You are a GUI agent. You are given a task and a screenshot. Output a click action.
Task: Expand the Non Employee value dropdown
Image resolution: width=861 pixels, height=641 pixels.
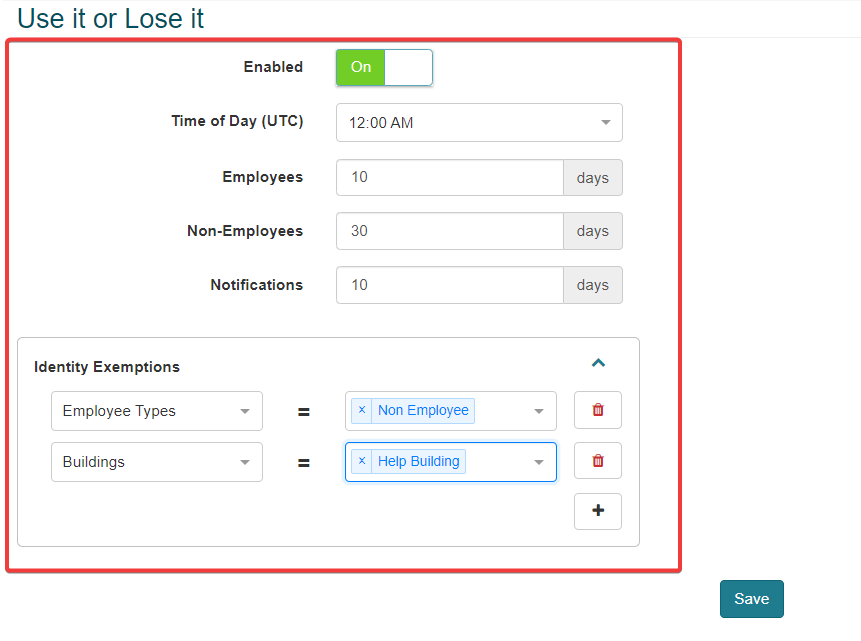tap(539, 411)
